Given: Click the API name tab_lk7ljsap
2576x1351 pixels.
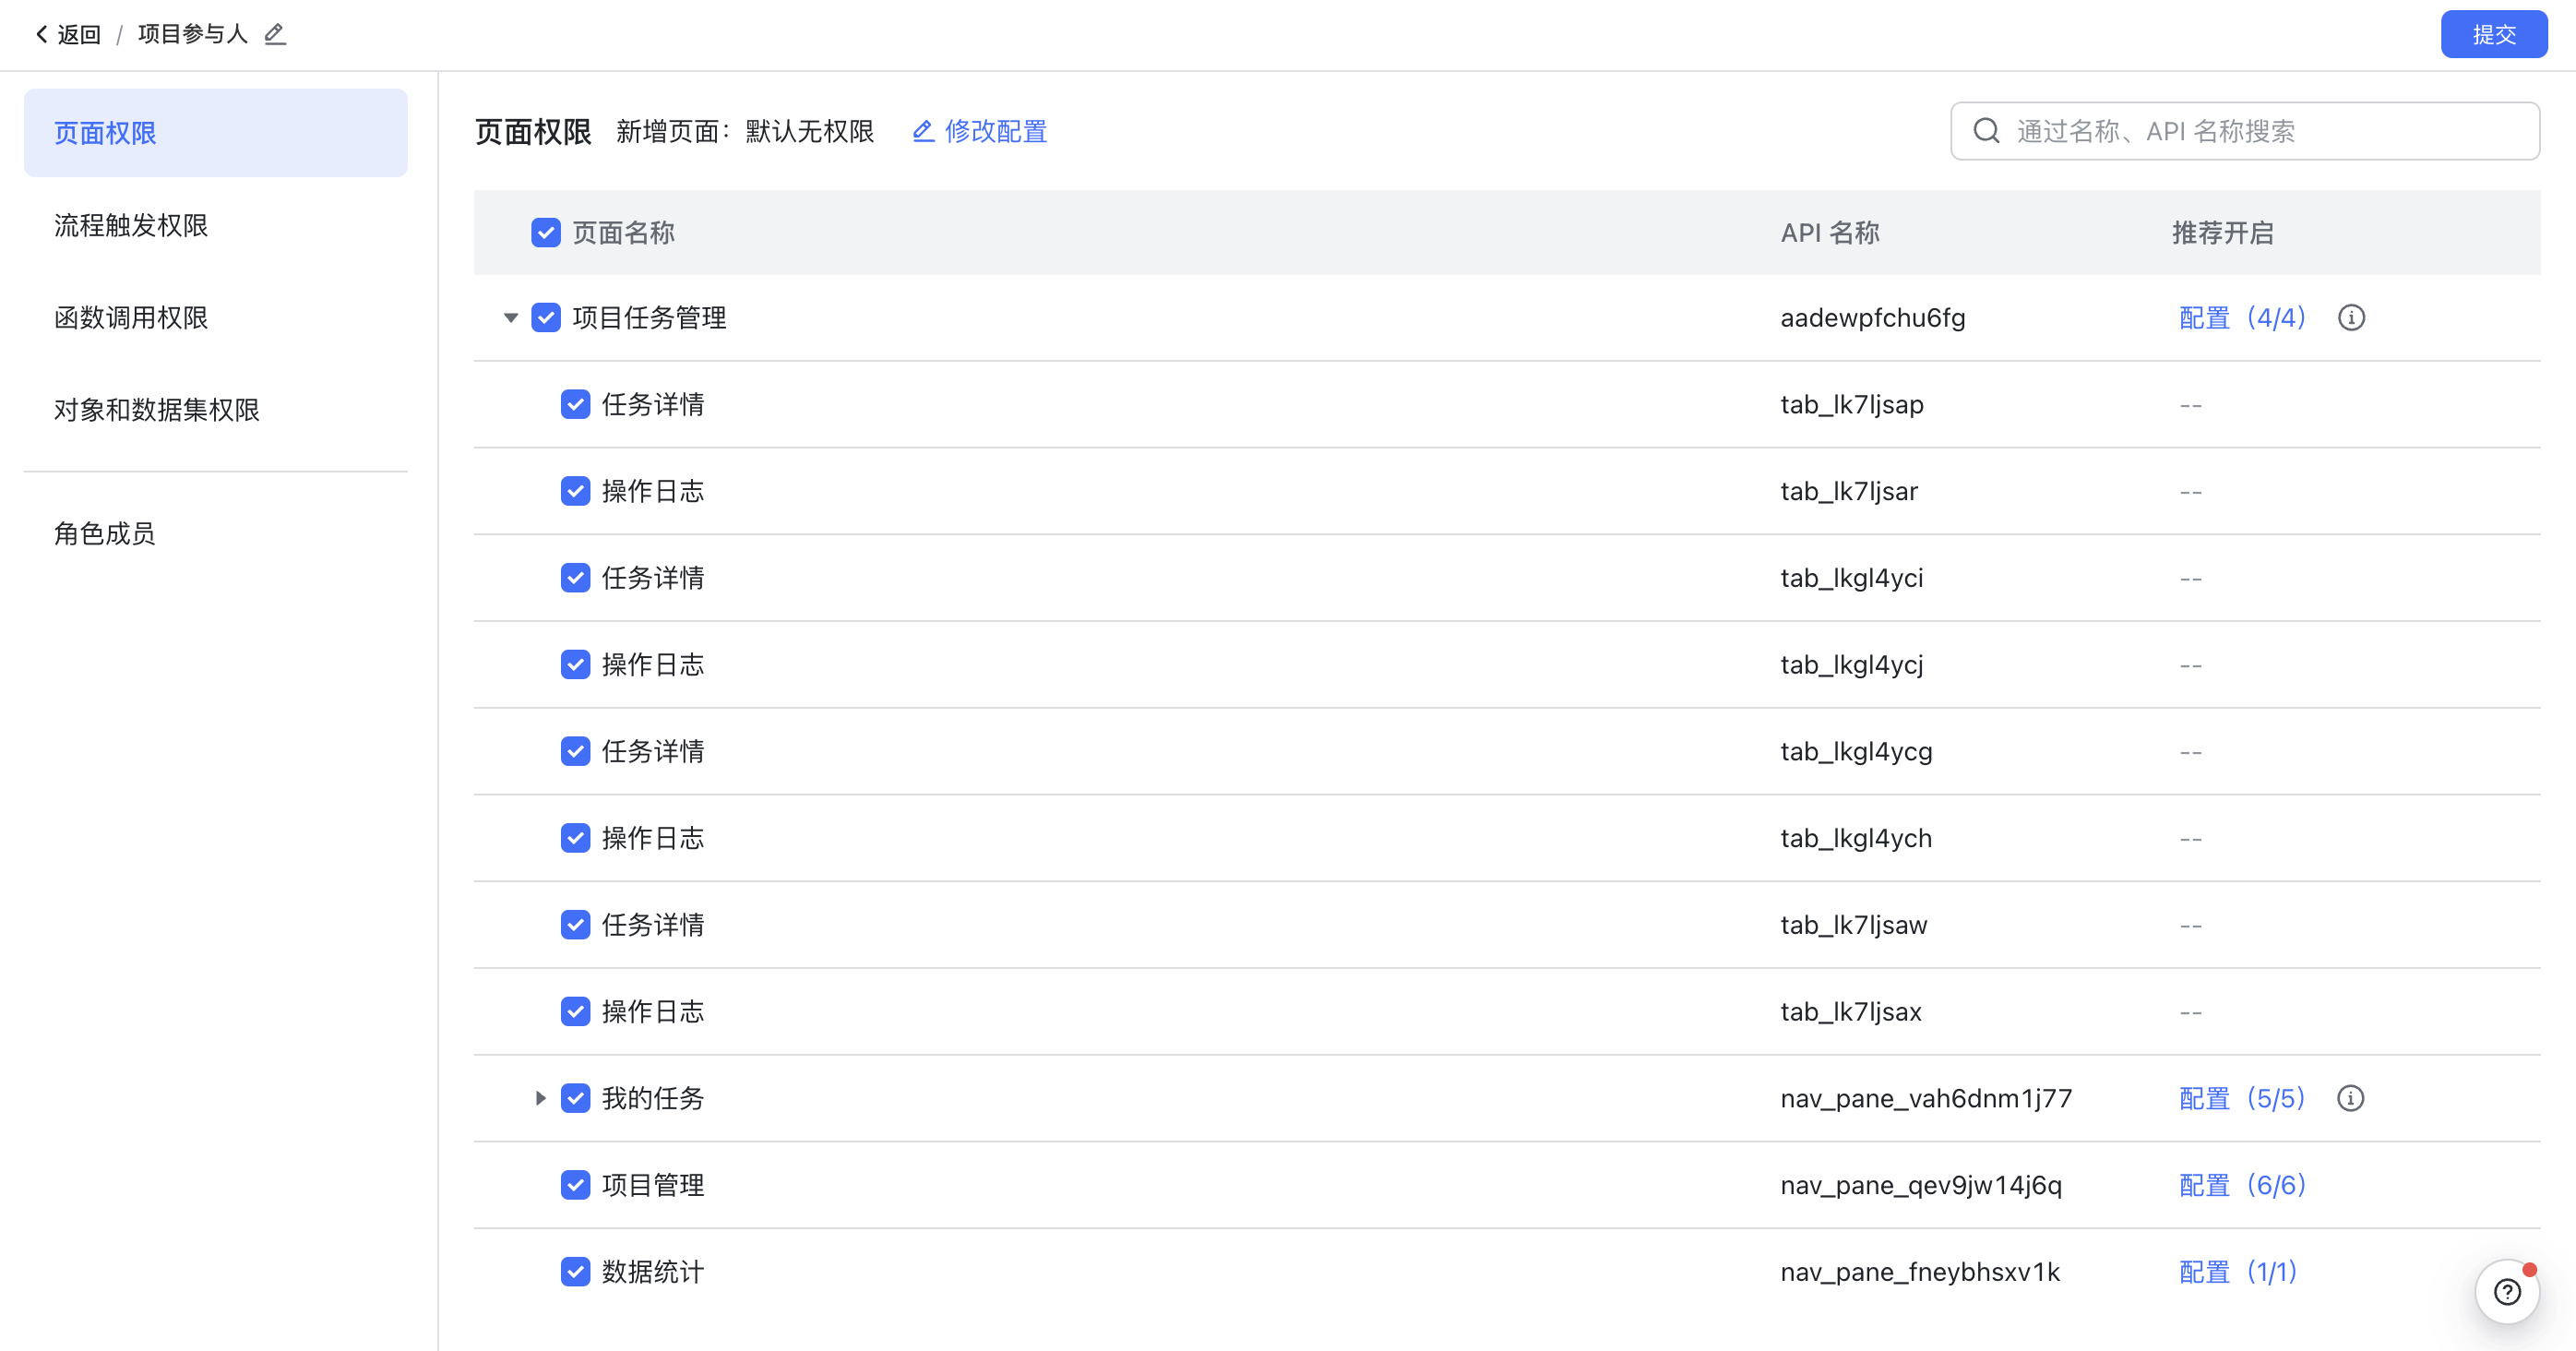Looking at the screenshot, I should (x=1852, y=404).
